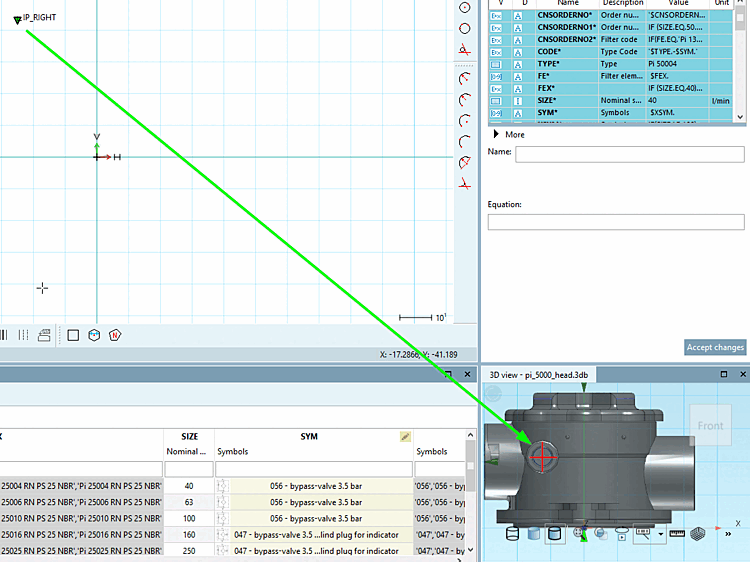Select the FEX* variable row
The width and height of the screenshot is (750, 562).
pos(610,88)
